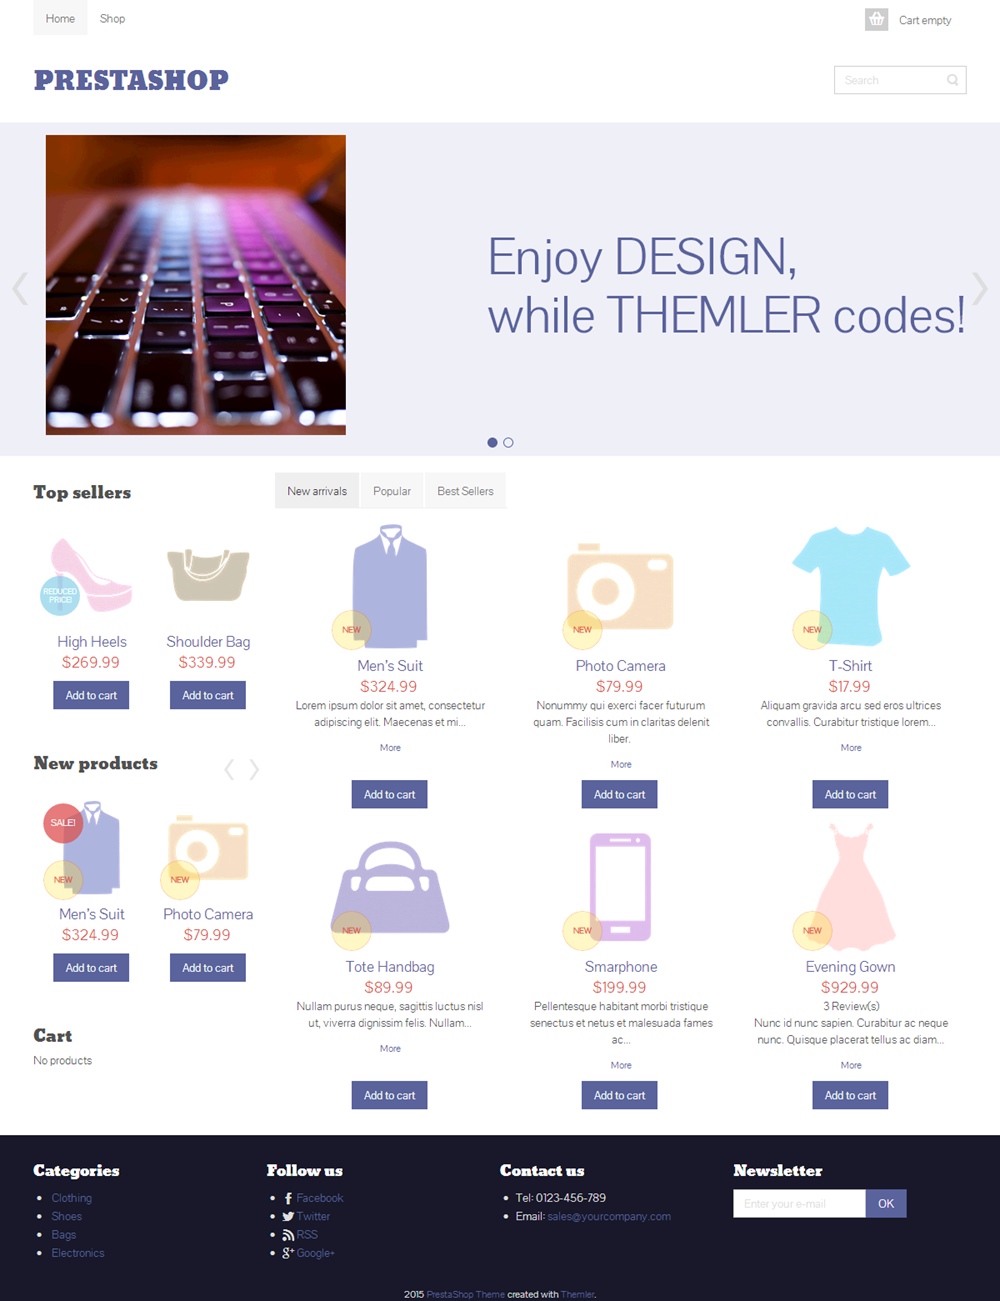The width and height of the screenshot is (1000, 1301).
Task: Open the Shop menu item
Action: (x=112, y=18)
